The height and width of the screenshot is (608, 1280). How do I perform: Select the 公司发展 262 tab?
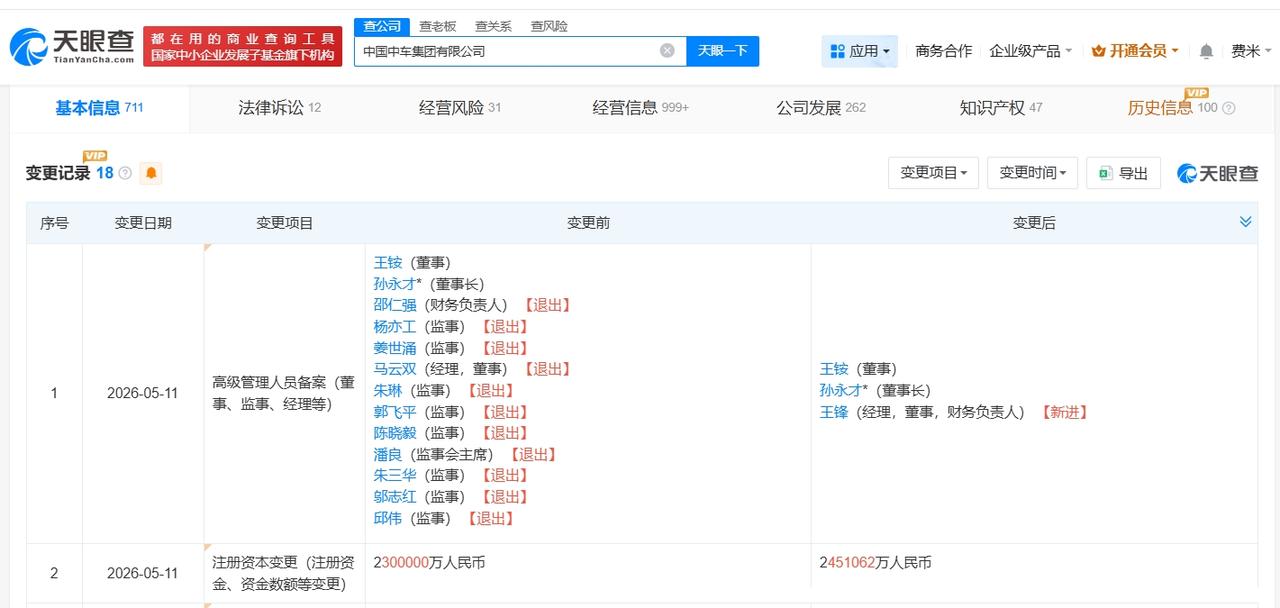821,108
